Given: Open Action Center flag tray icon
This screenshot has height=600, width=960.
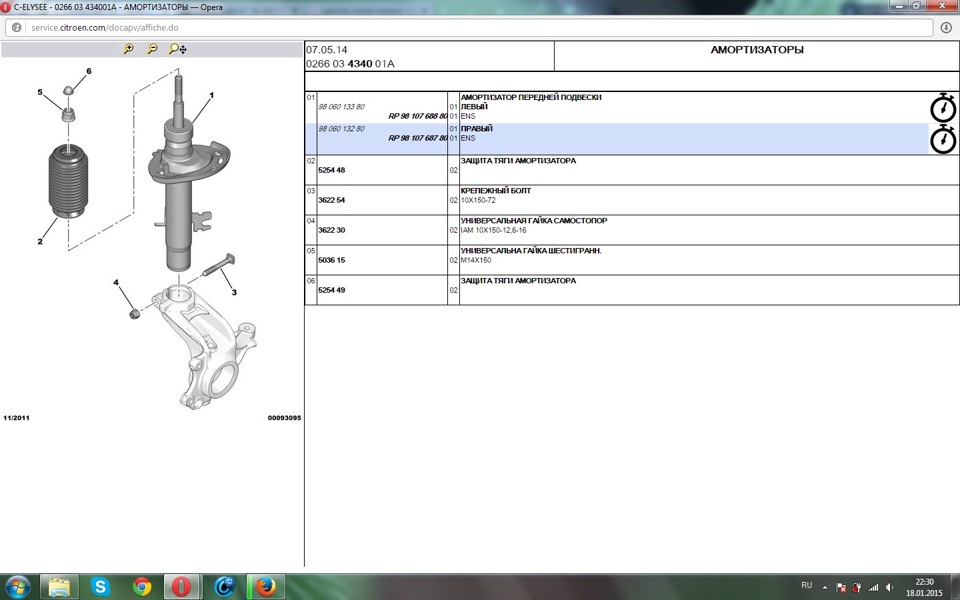Looking at the screenshot, I should [x=841, y=587].
